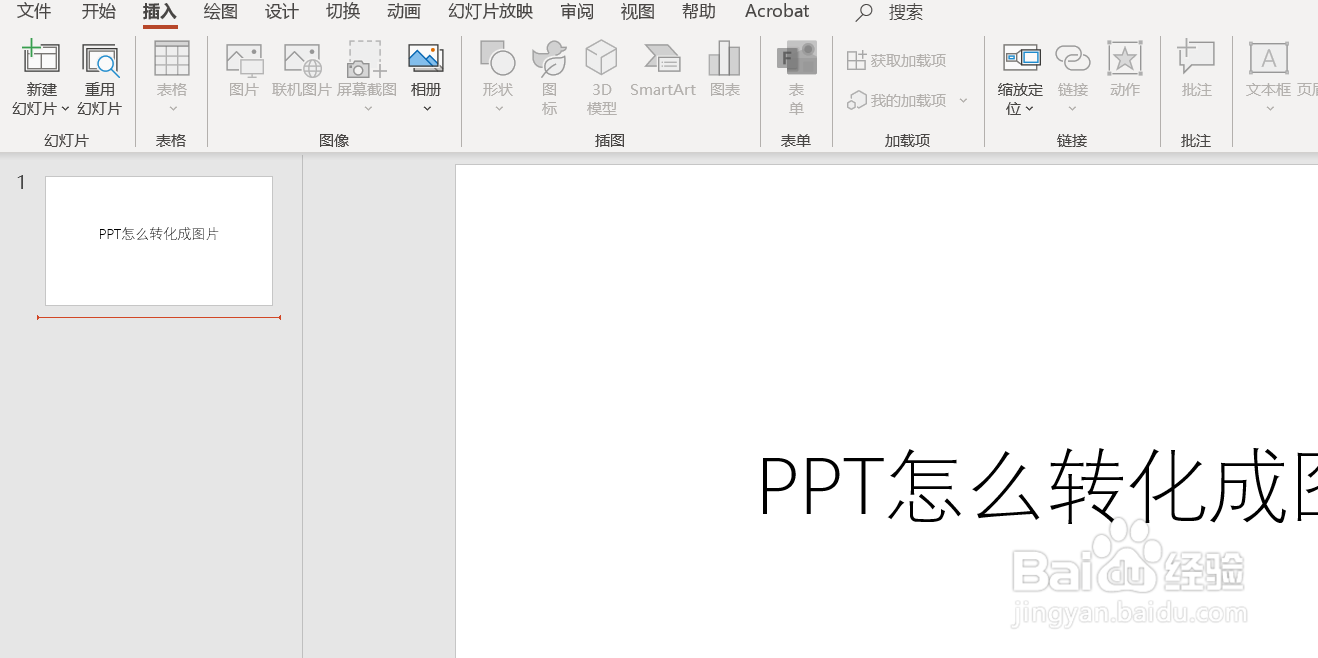Click 获取加载项 get add-ins
This screenshot has width=1318, height=658.
pos(897,61)
